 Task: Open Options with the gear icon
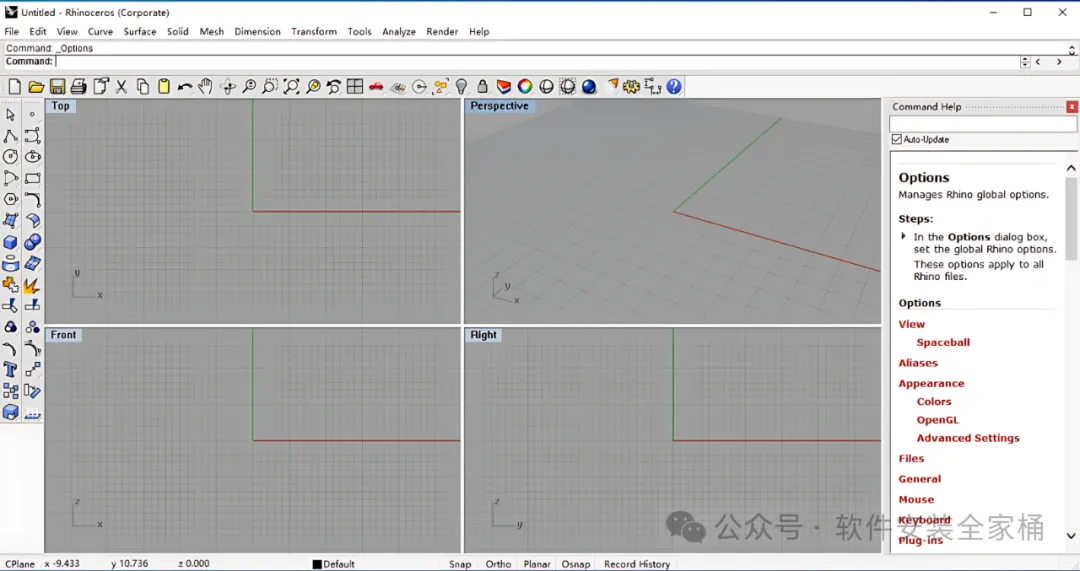point(631,86)
